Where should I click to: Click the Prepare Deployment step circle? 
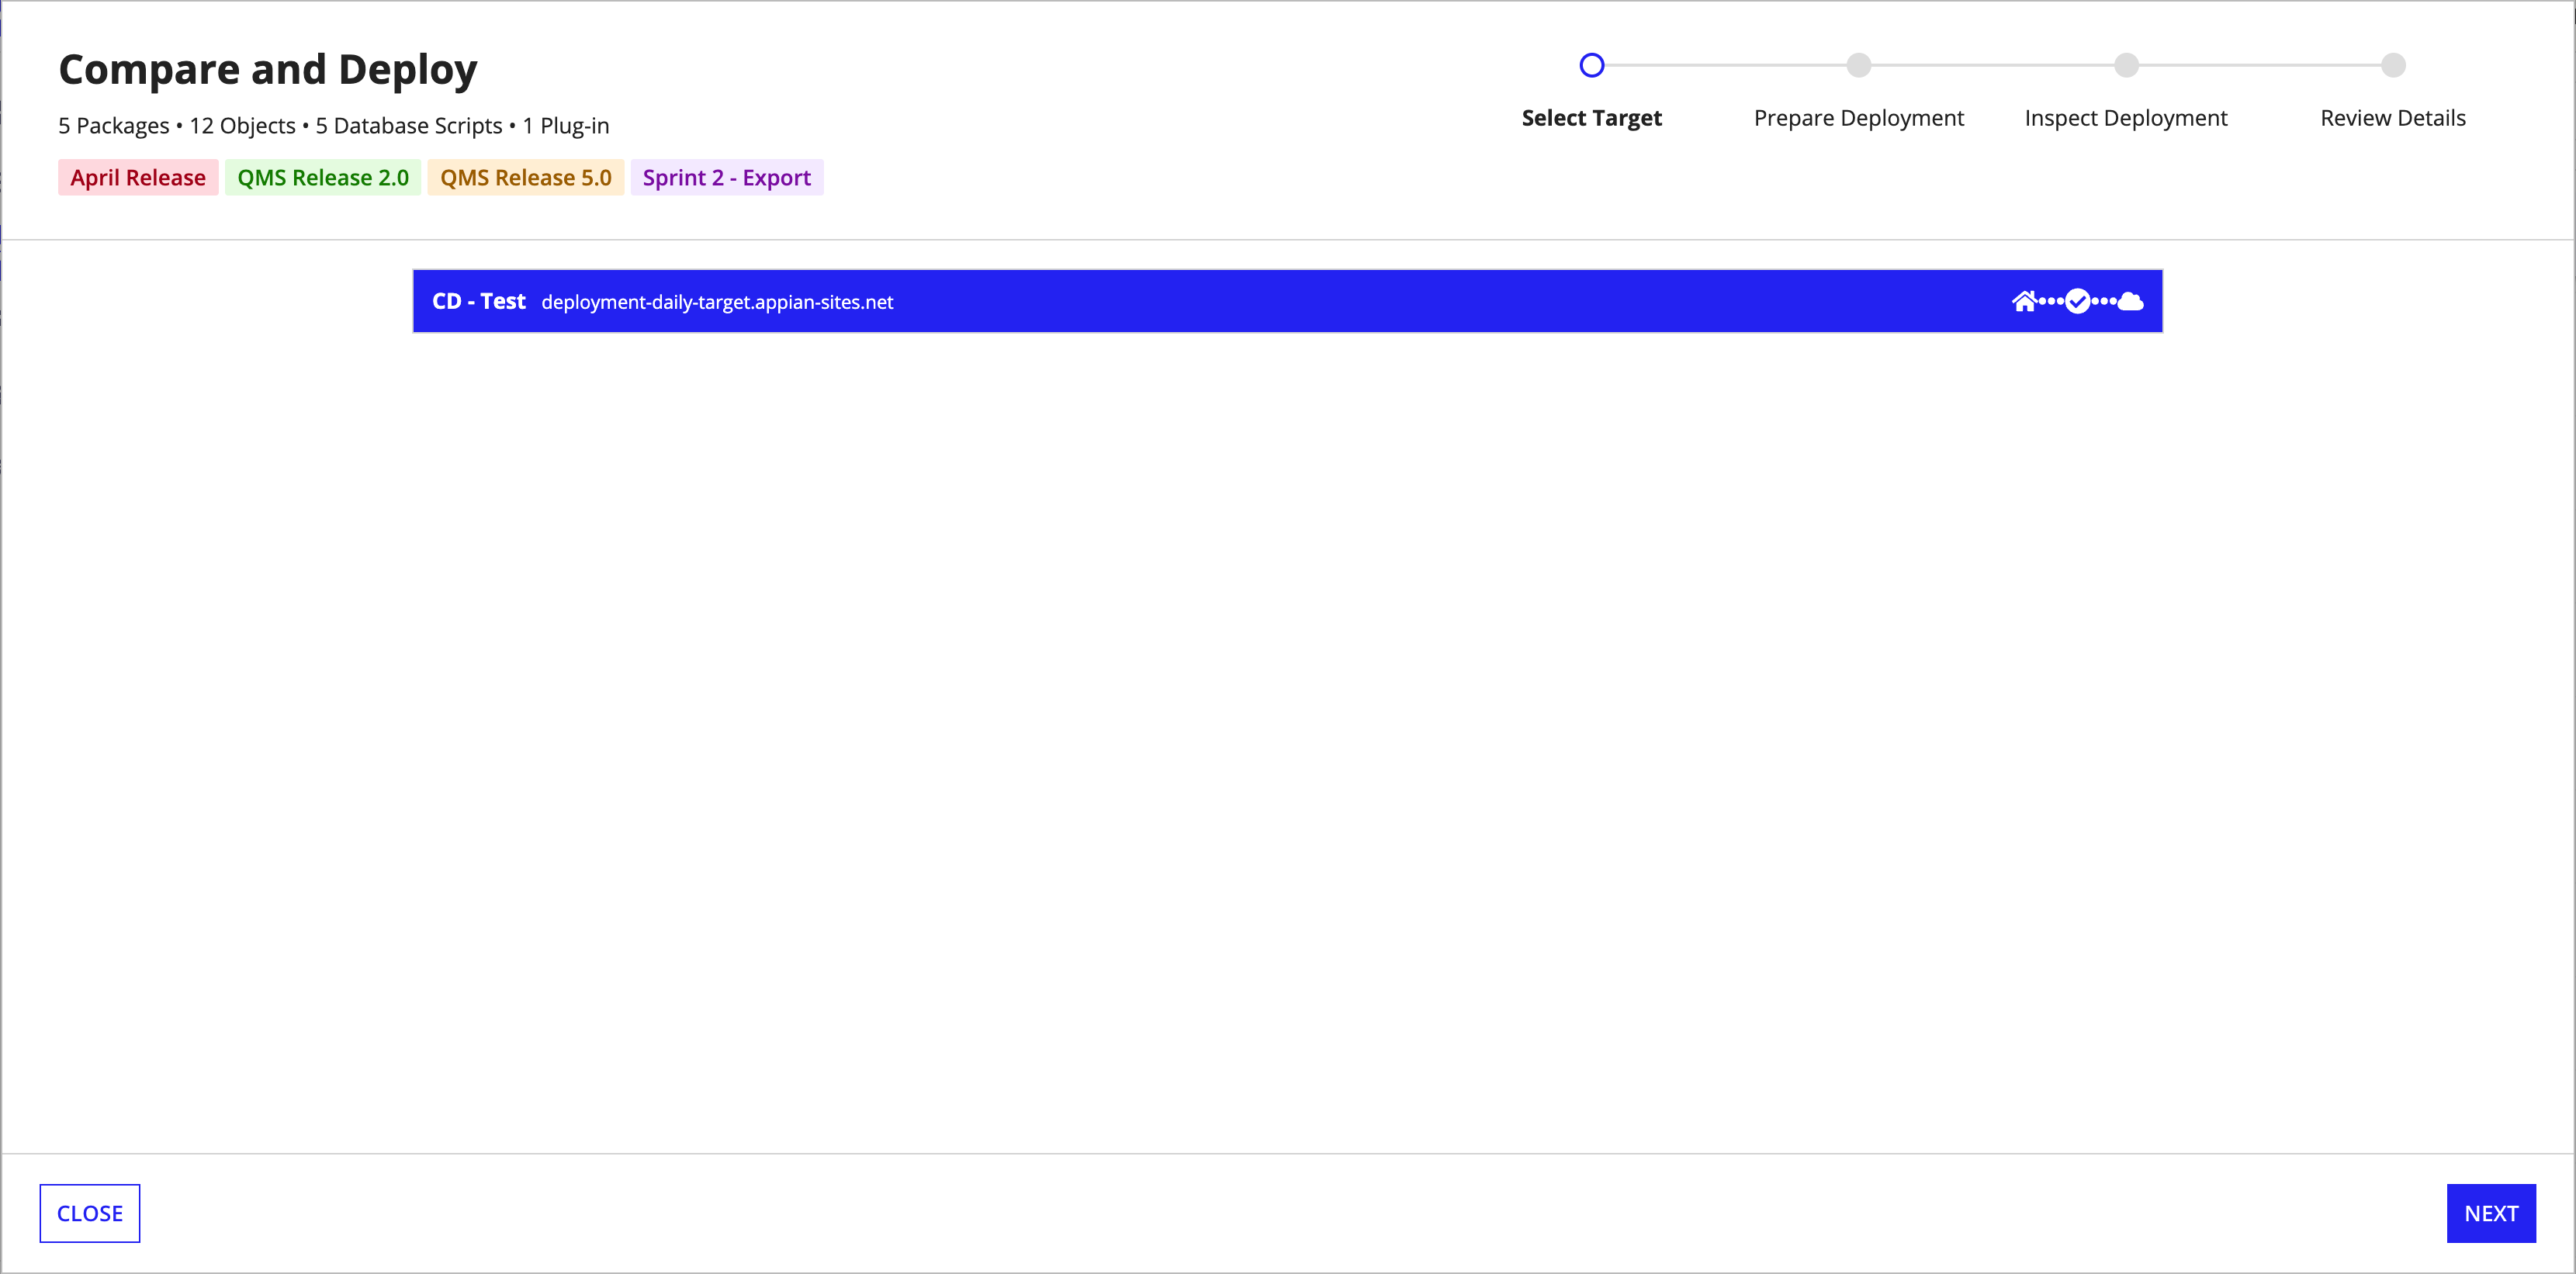[x=1858, y=65]
